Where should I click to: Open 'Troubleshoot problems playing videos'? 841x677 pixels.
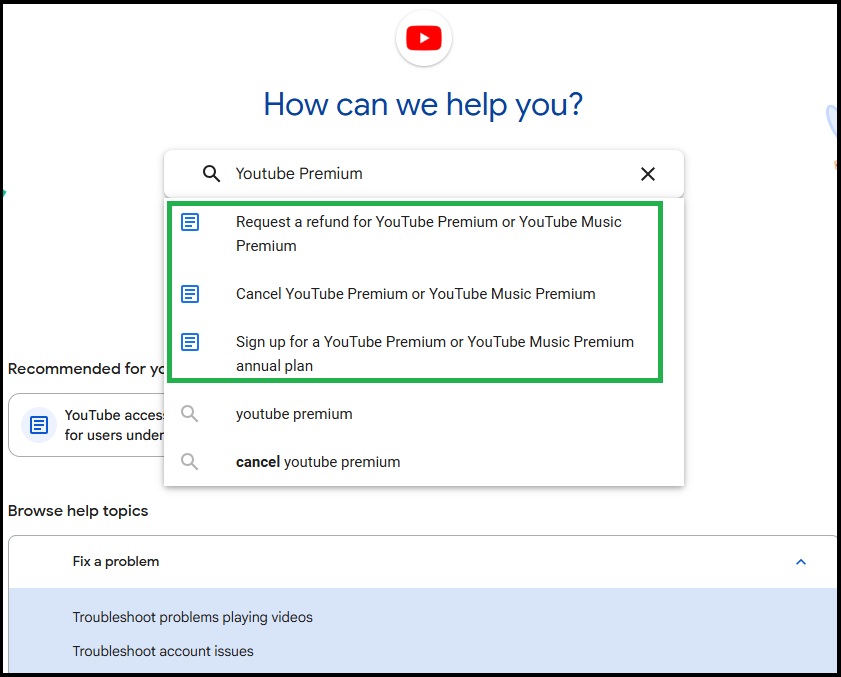pos(193,617)
